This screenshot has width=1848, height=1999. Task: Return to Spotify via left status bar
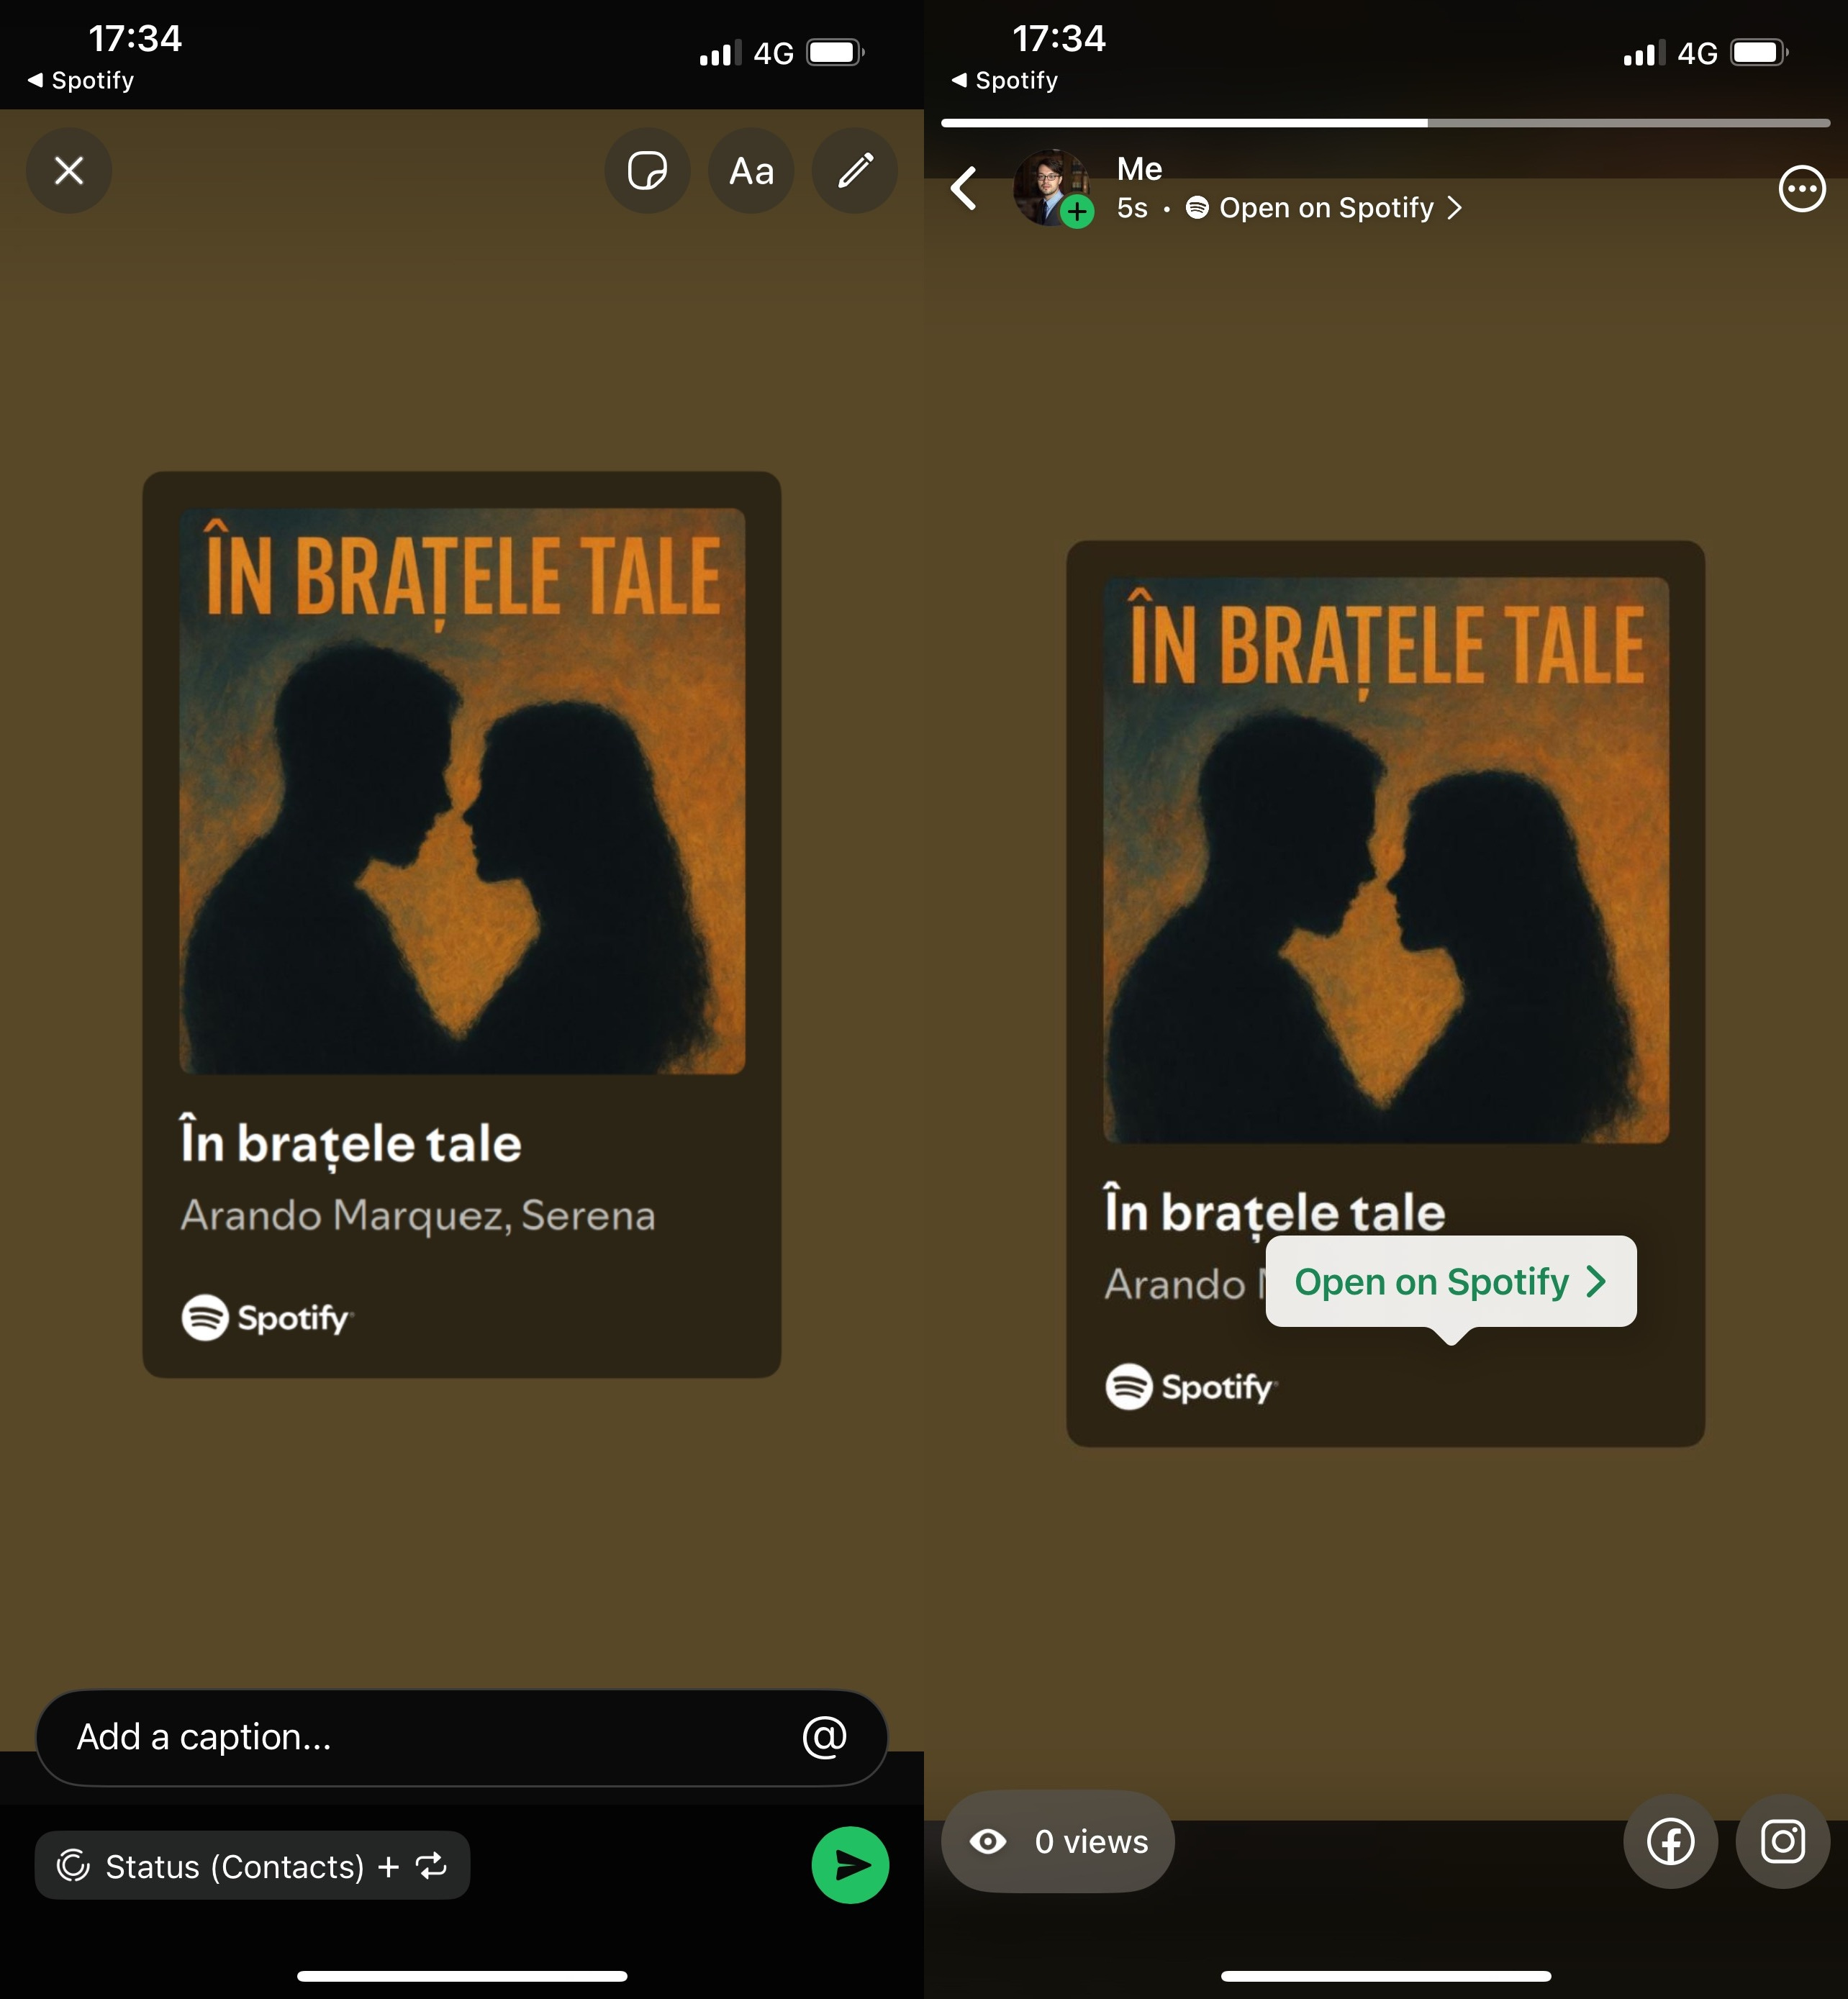81,80
